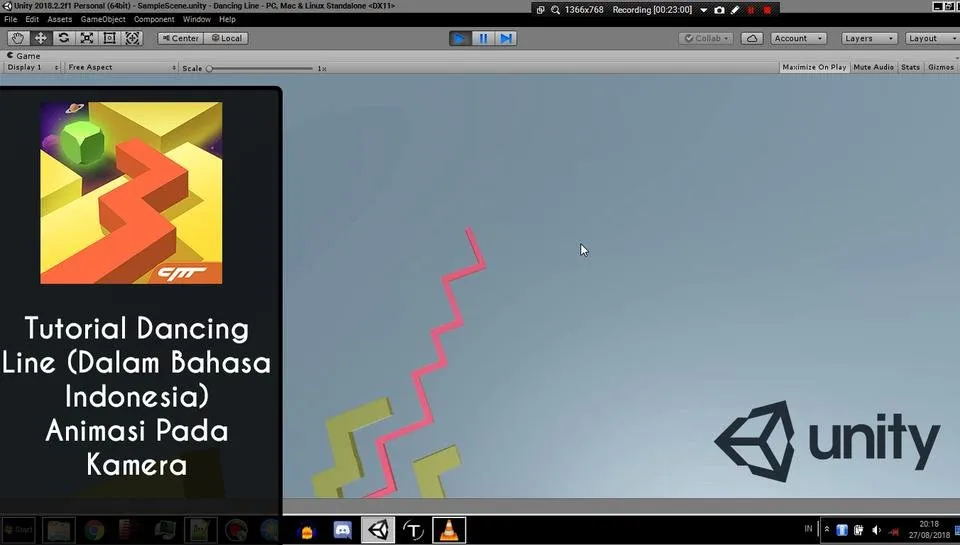The width and height of the screenshot is (960, 545).
Task: Click the Scale slider handle
Action: point(209,68)
